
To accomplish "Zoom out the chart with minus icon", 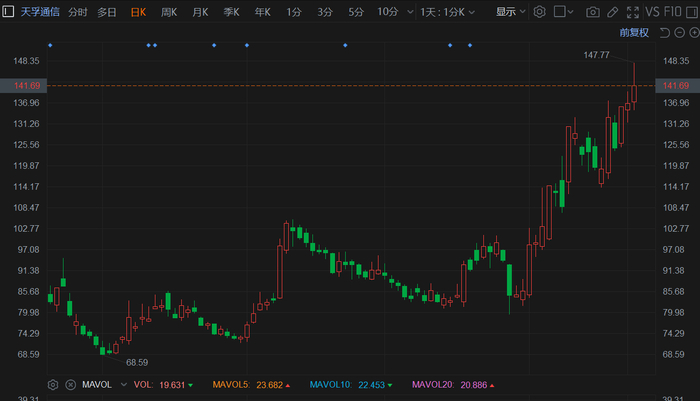I will (x=679, y=33).
